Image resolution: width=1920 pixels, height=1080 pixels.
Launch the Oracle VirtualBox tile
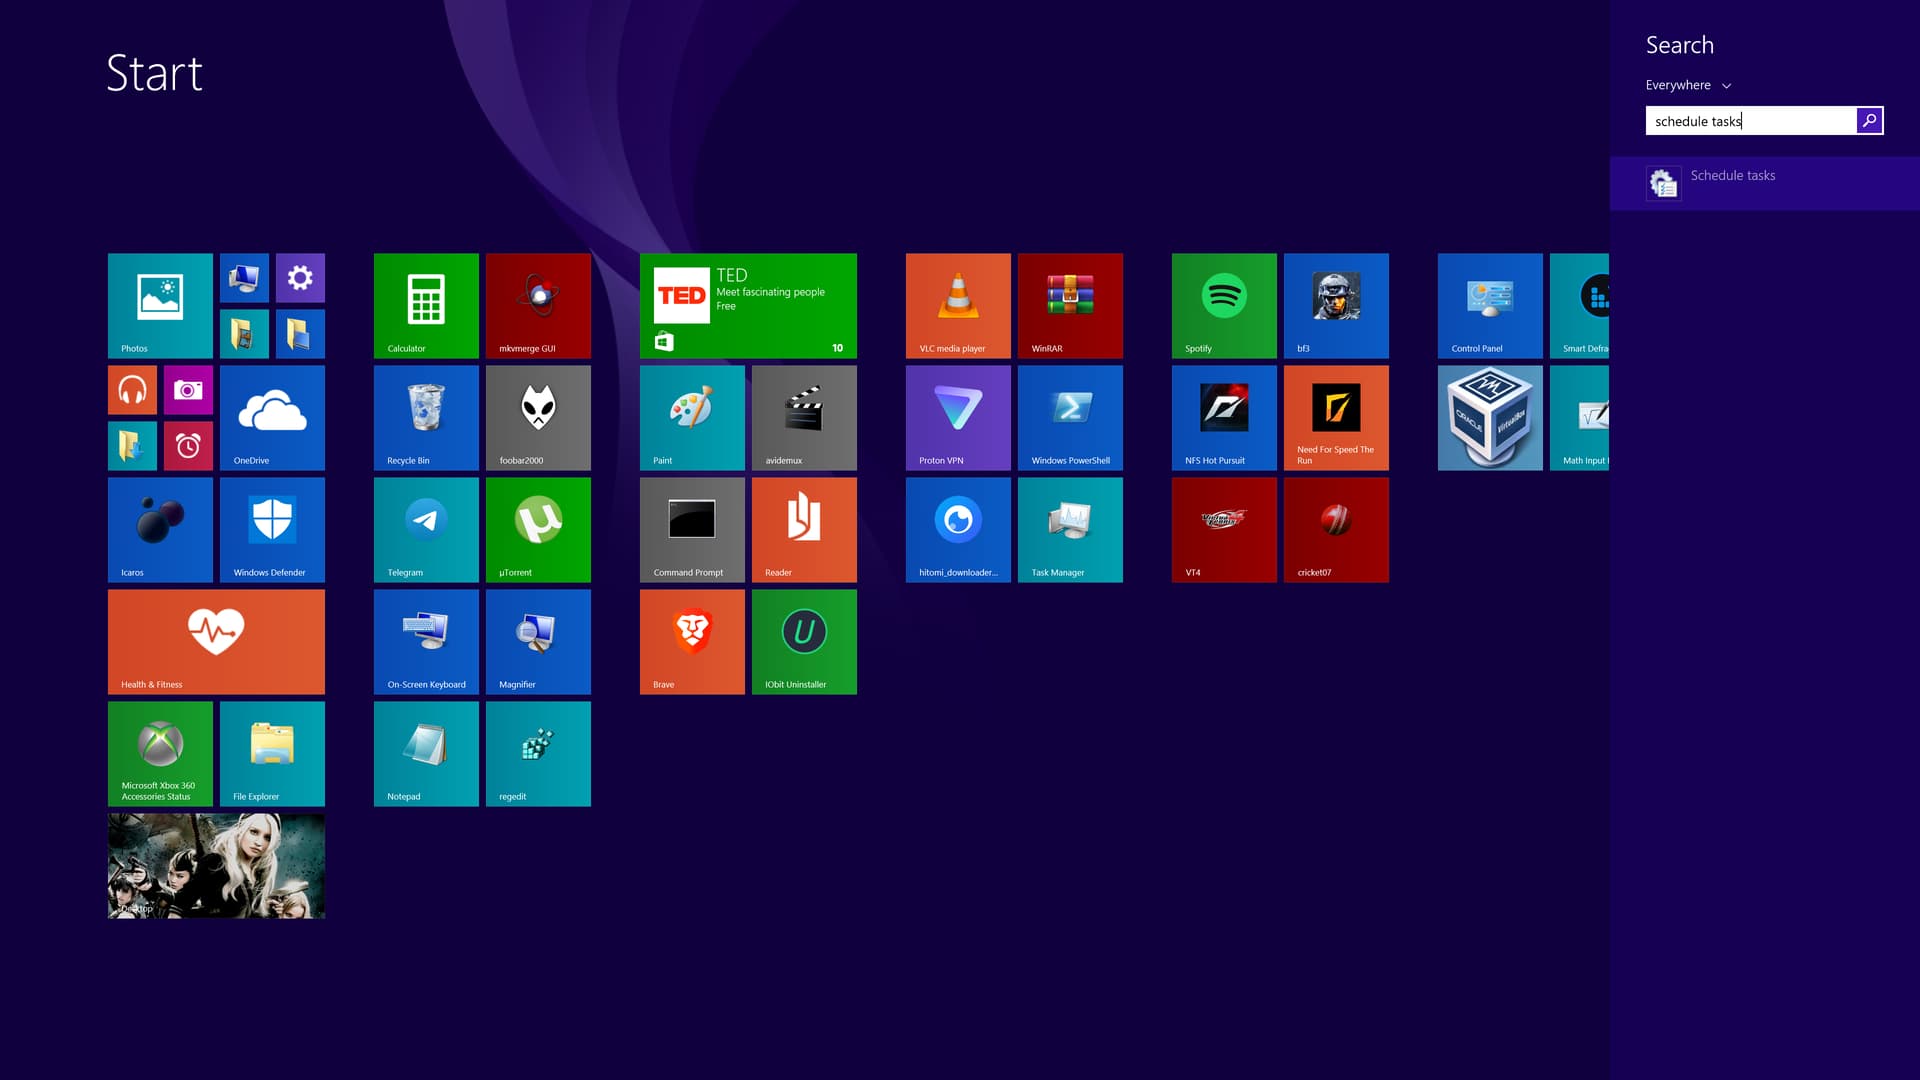[1490, 417]
